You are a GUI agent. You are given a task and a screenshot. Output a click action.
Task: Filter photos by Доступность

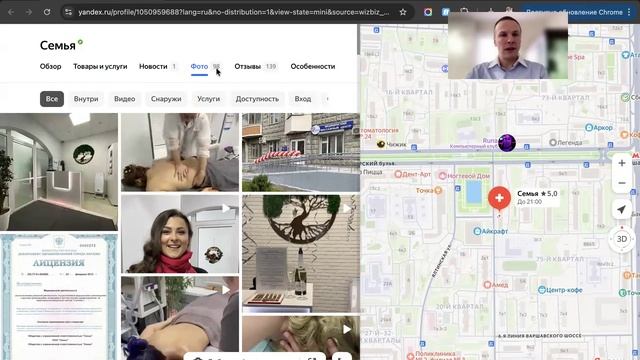point(257,99)
